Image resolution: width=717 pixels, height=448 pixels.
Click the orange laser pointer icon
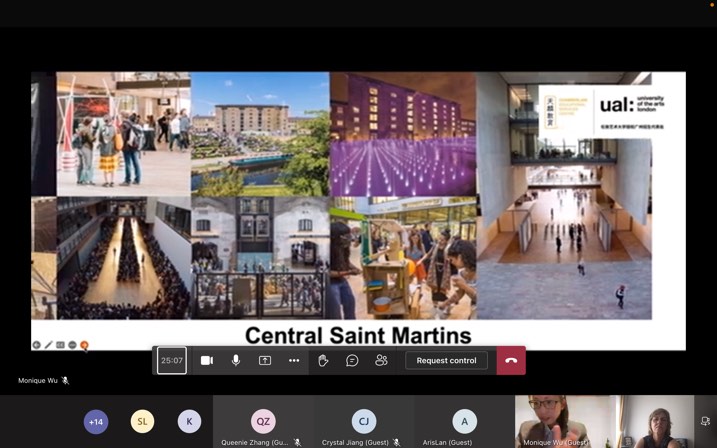coord(84,346)
